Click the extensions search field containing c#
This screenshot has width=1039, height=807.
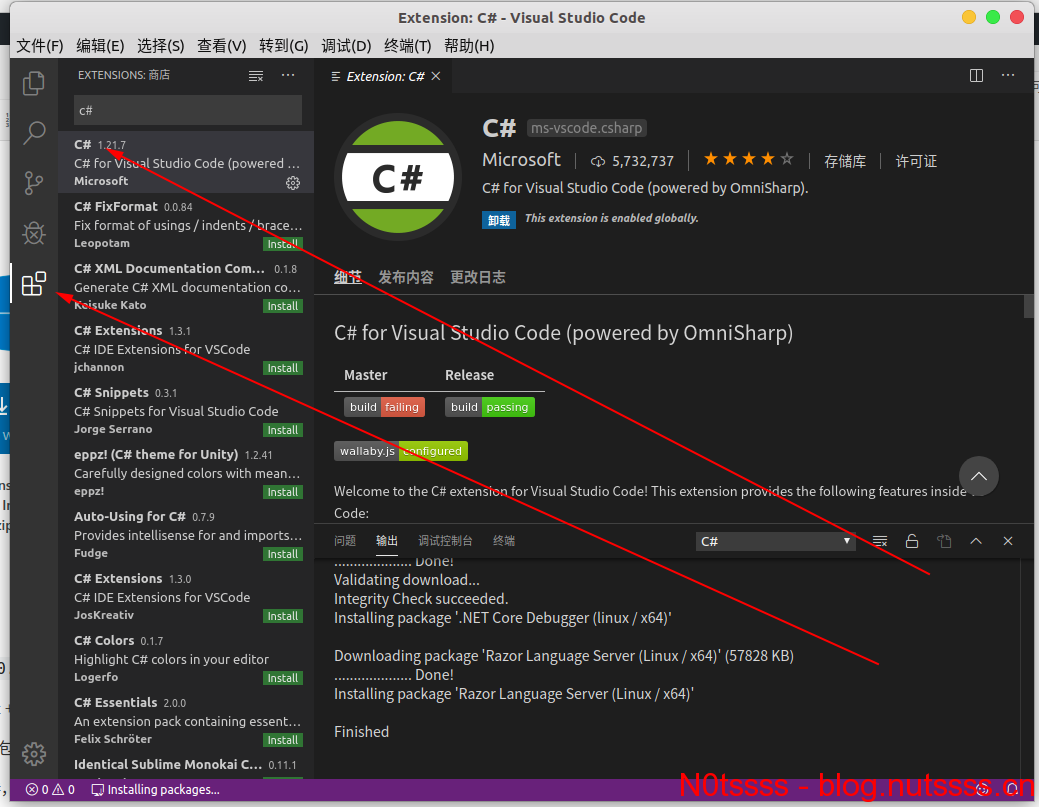(x=188, y=110)
